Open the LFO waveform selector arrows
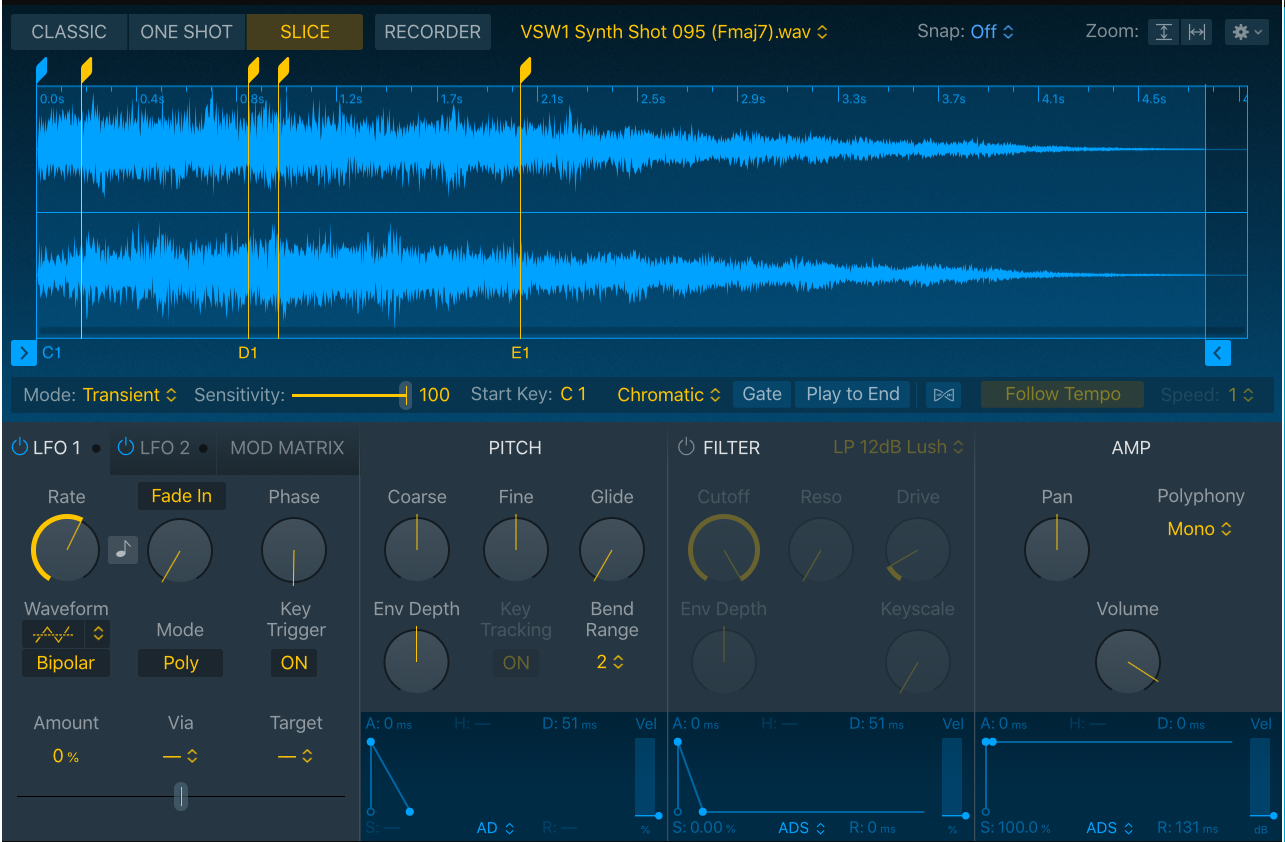 (x=98, y=633)
